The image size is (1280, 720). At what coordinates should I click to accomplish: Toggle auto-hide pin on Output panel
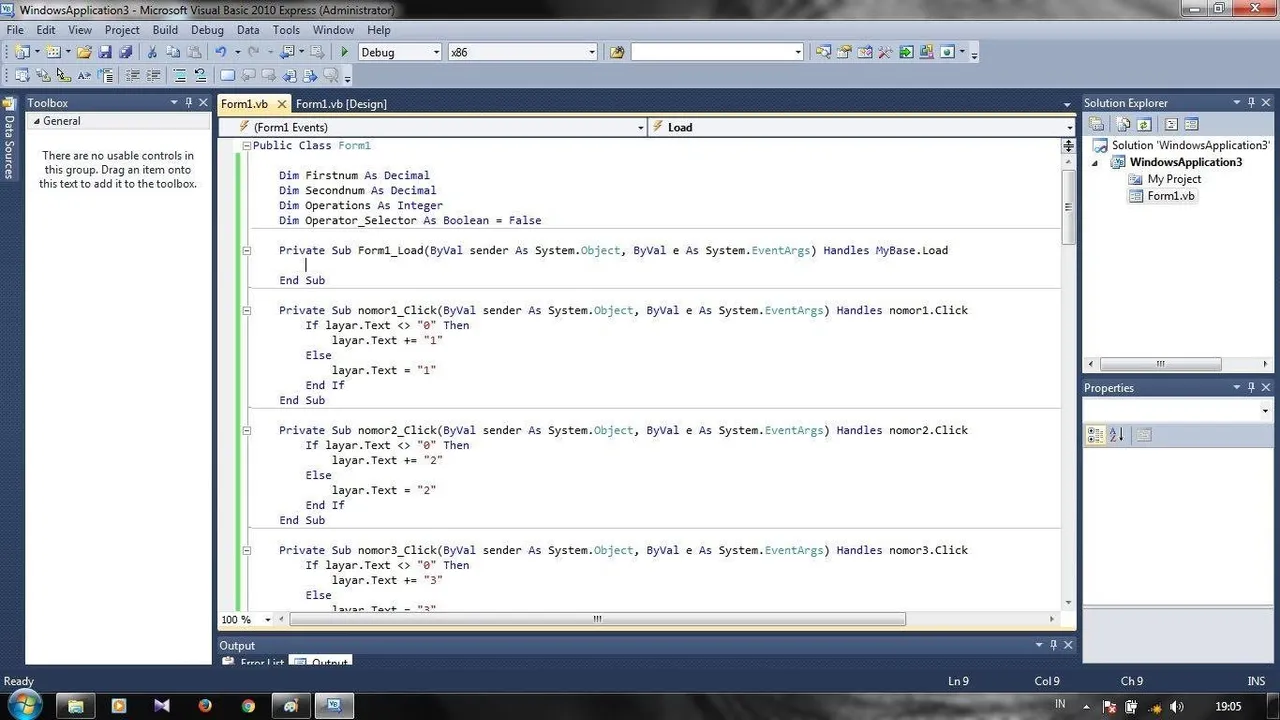click(1054, 646)
